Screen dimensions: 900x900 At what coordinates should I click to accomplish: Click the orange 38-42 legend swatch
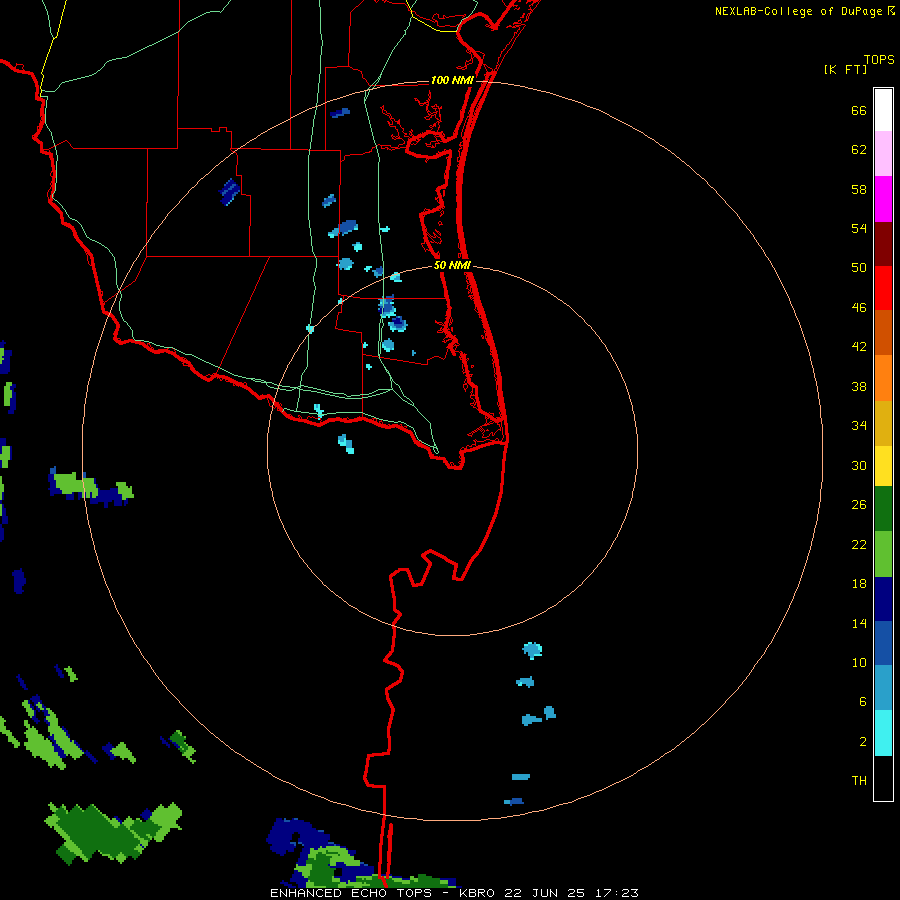click(883, 378)
